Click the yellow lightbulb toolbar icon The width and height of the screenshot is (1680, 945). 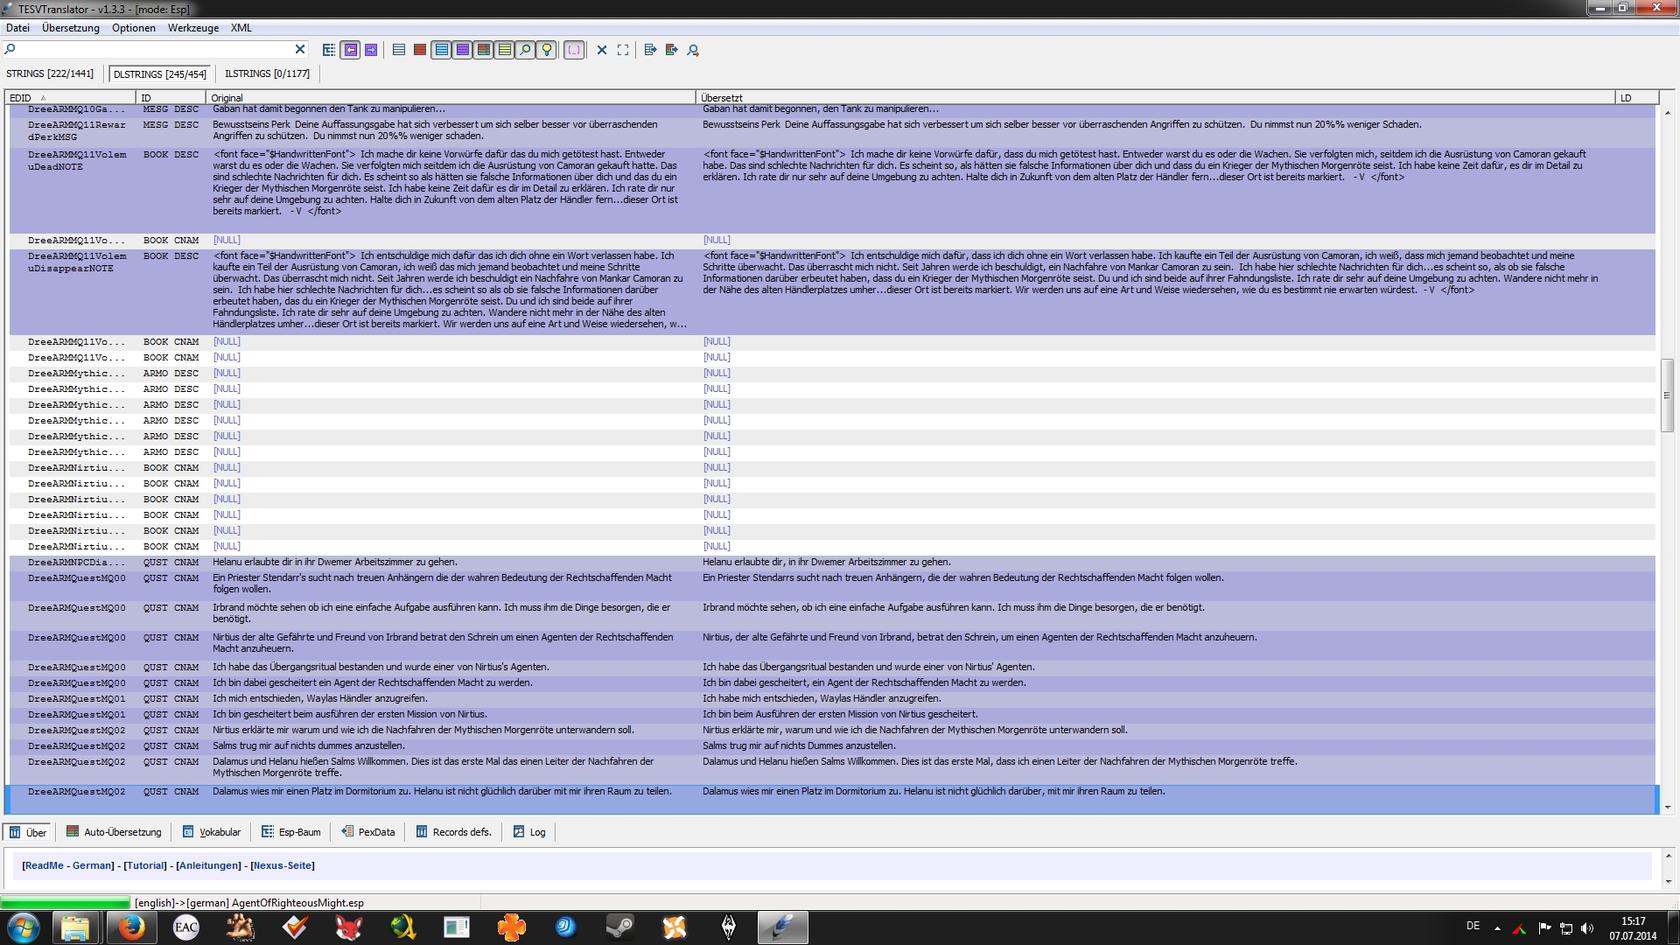tap(546, 50)
